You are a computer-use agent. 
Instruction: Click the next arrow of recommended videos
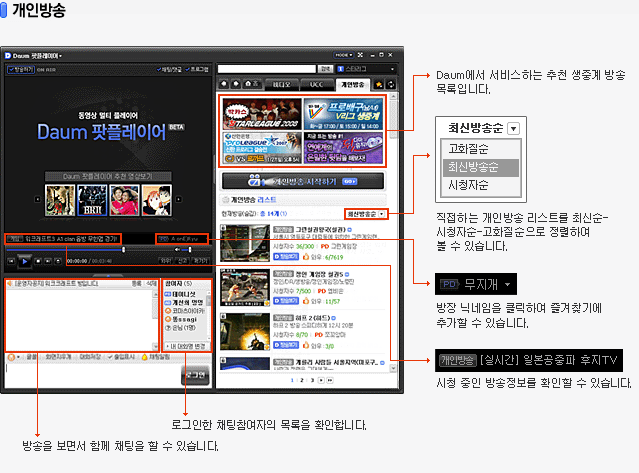click(x=178, y=199)
